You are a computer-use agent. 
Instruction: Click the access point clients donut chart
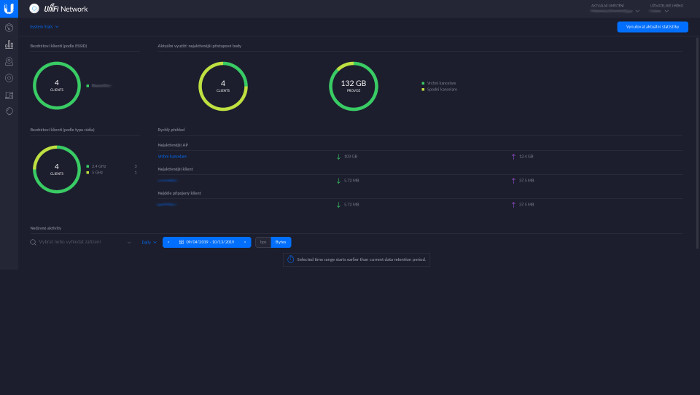pyautogui.click(x=223, y=87)
